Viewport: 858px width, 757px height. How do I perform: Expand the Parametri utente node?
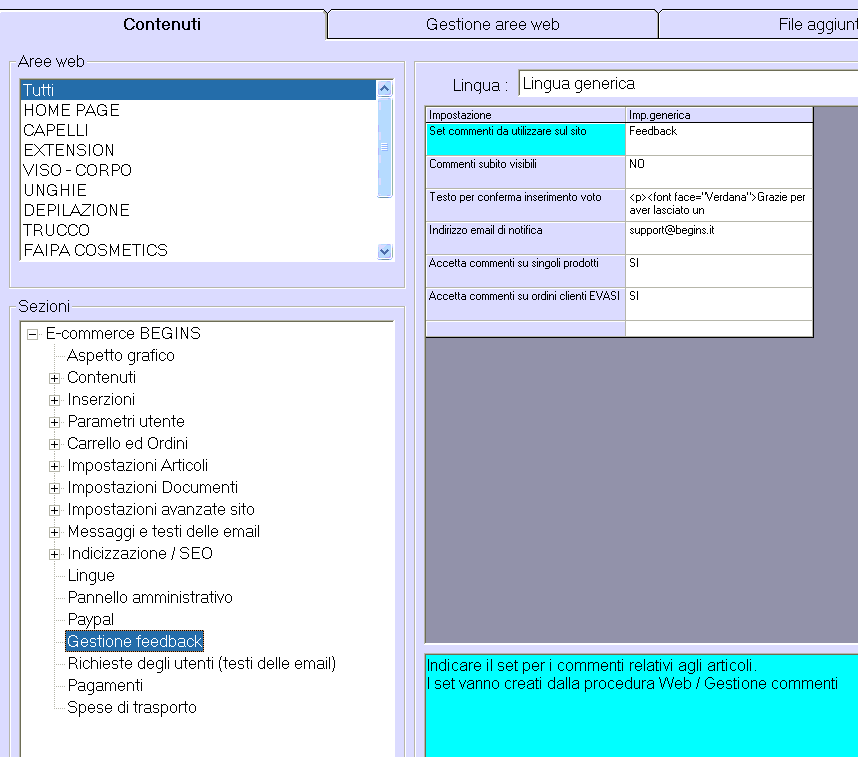(x=54, y=422)
